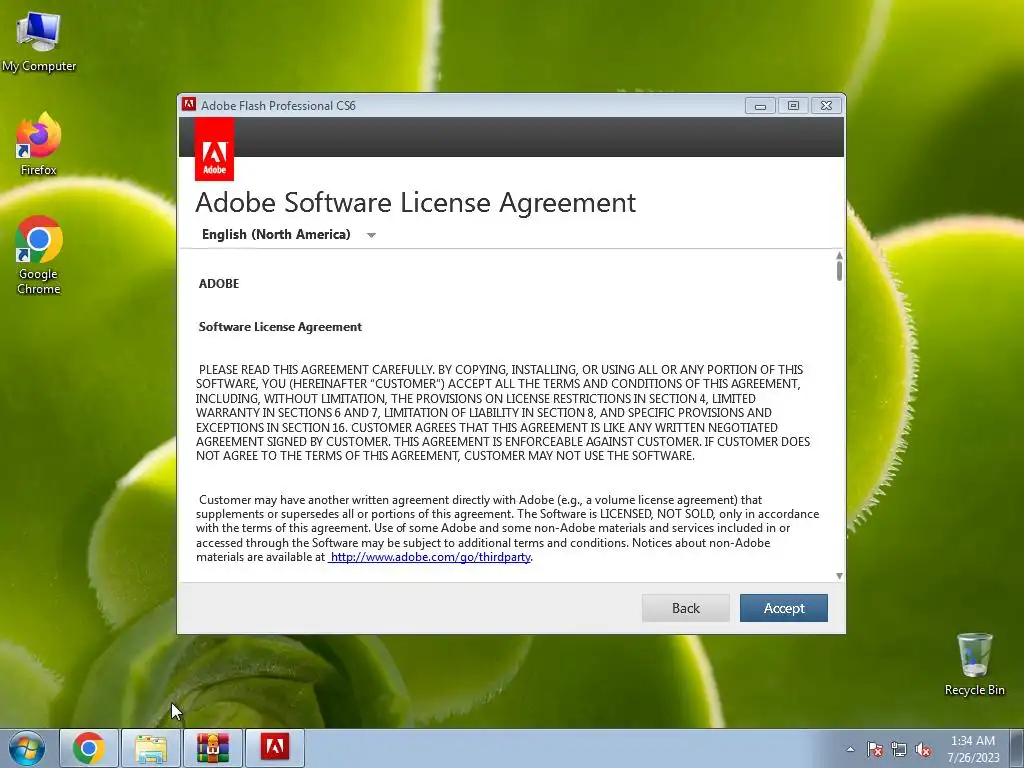This screenshot has height=768, width=1024.
Task: Click the Adobe installer taskbar icon
Action: point(275,748)
